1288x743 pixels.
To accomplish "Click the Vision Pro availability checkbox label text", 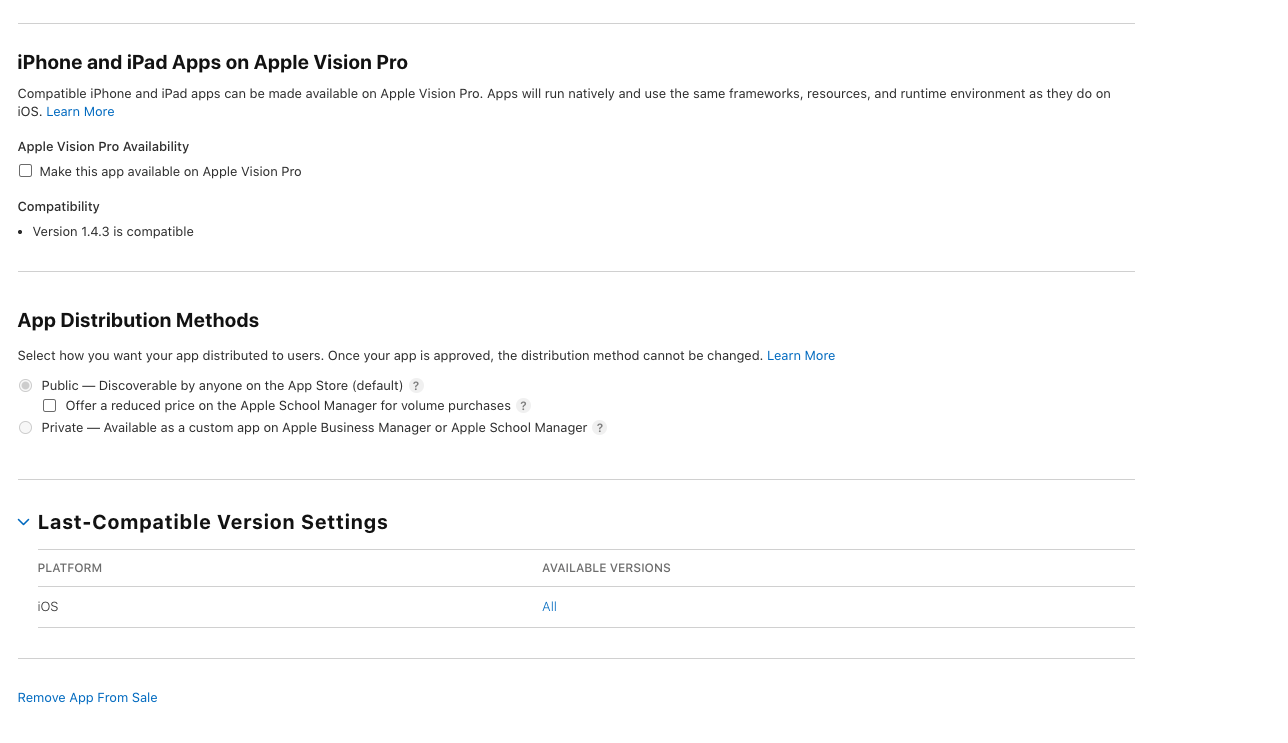I will coord(170,172).
